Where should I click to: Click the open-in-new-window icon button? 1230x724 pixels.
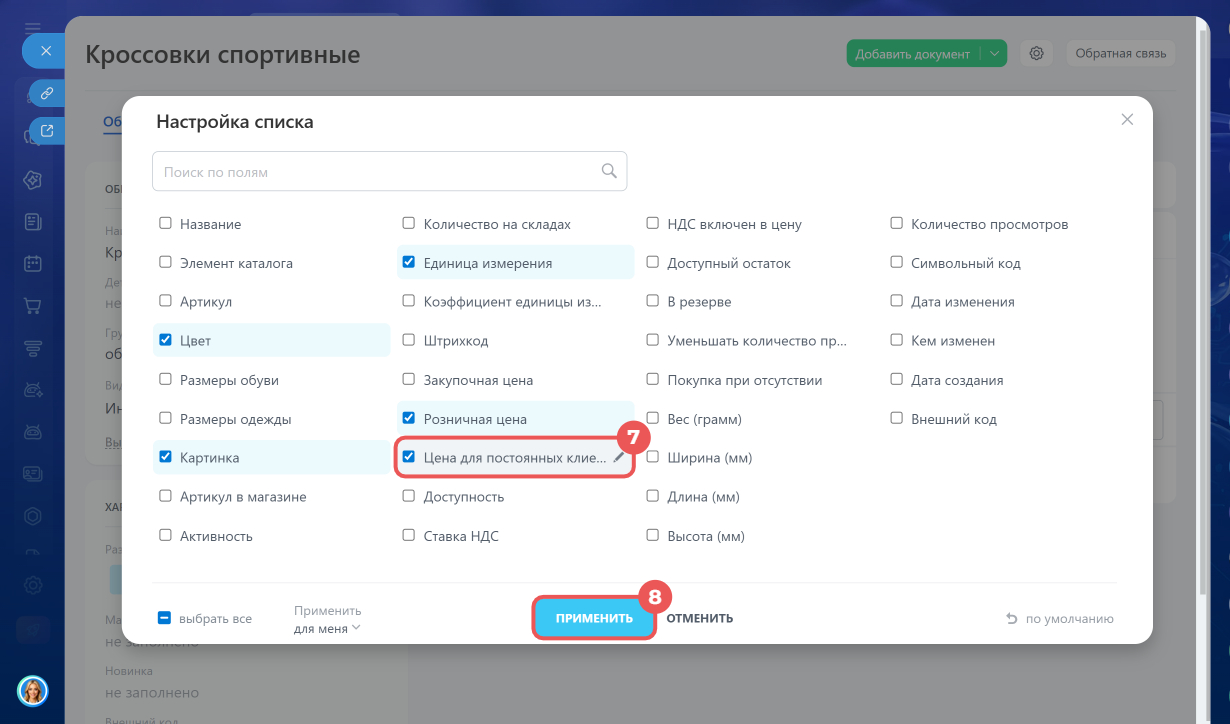(46, 130)
